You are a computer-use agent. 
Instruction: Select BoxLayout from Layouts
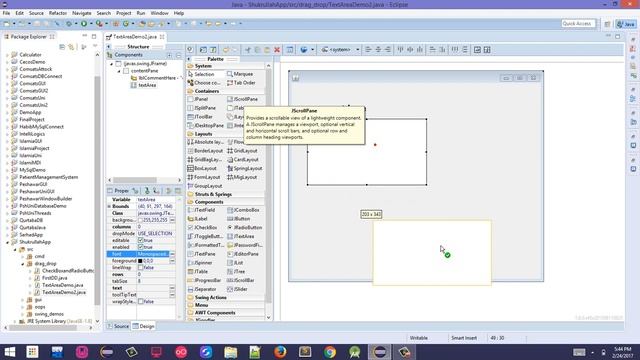[x=202, y=168]
